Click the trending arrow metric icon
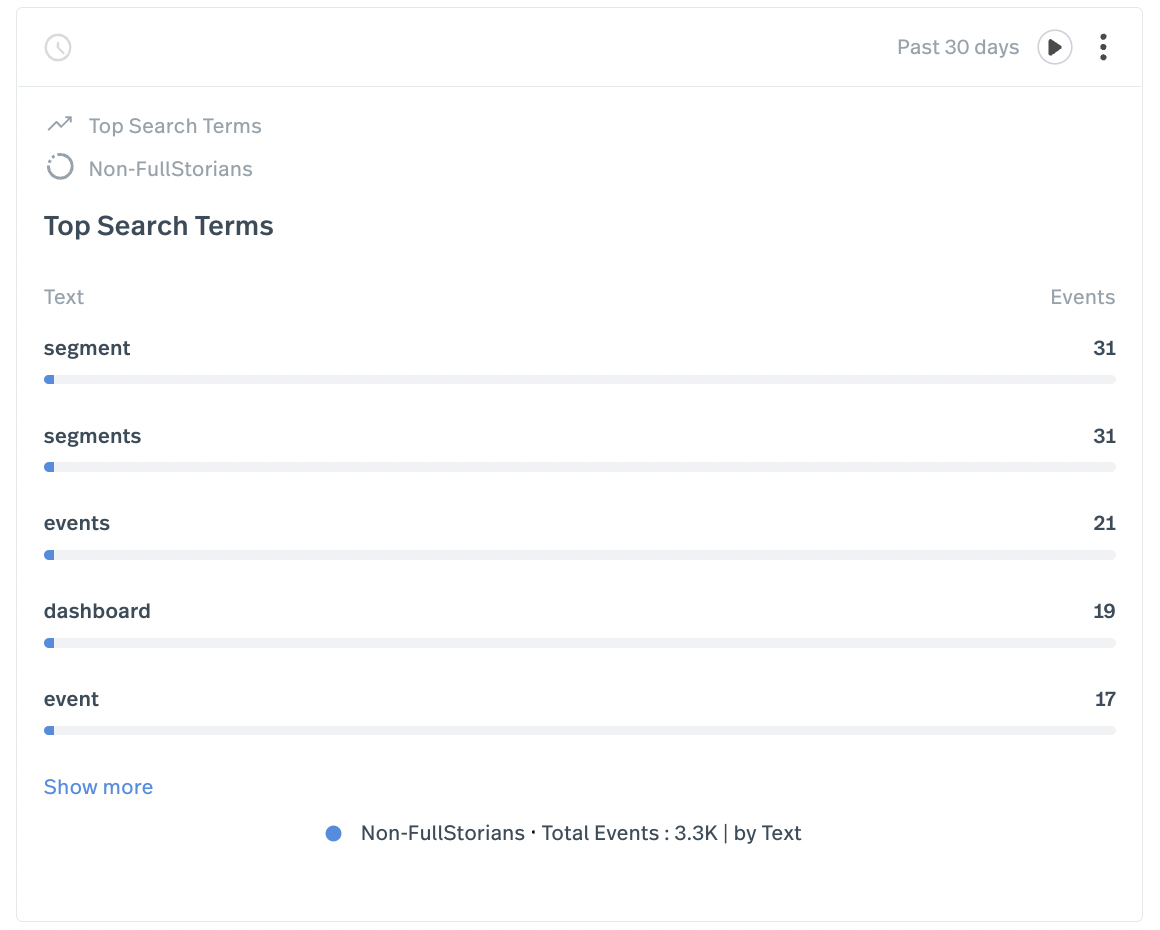1160x930 pixels. [x=60, y=124]
